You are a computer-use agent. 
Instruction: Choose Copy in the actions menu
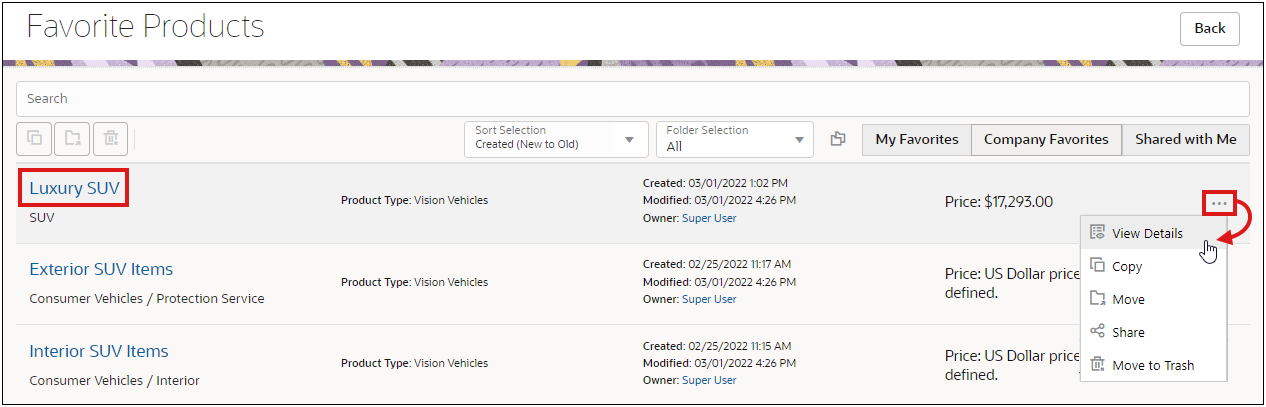click(1127, 266)
